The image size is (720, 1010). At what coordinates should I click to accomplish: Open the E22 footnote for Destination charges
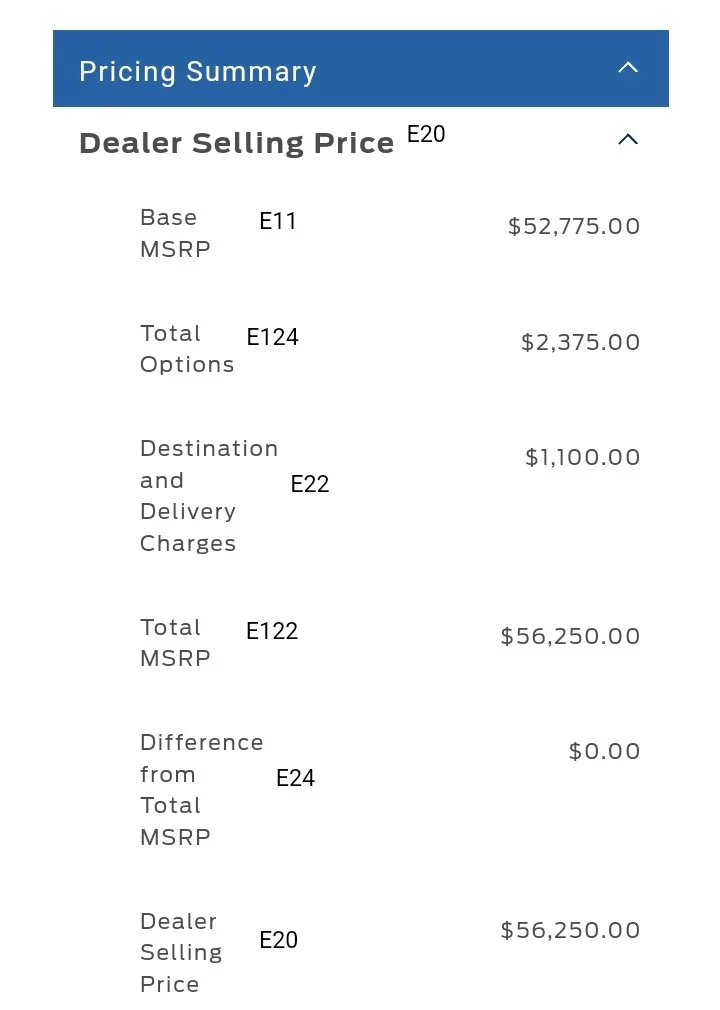[x=310, y=484]
